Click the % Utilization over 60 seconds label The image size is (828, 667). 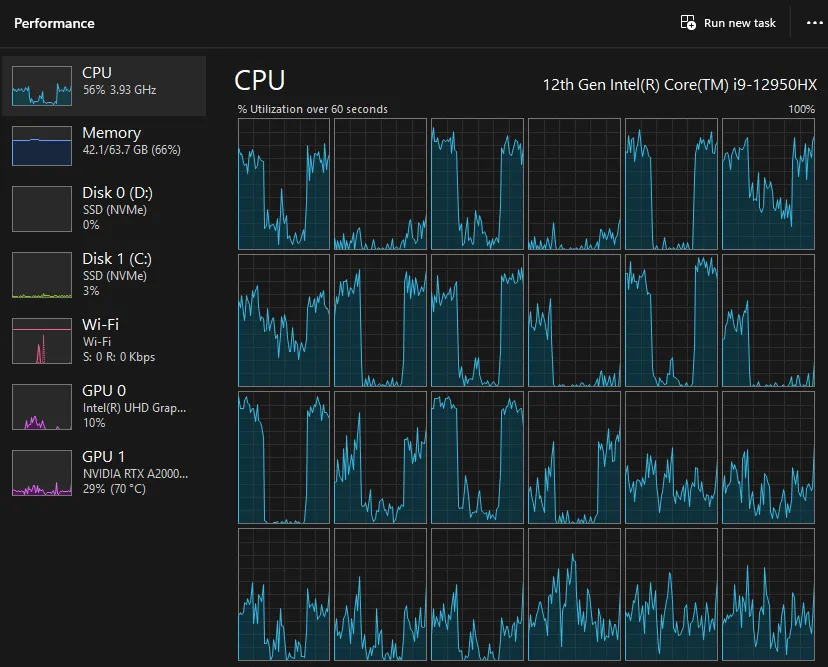click(x=311, y=109)
